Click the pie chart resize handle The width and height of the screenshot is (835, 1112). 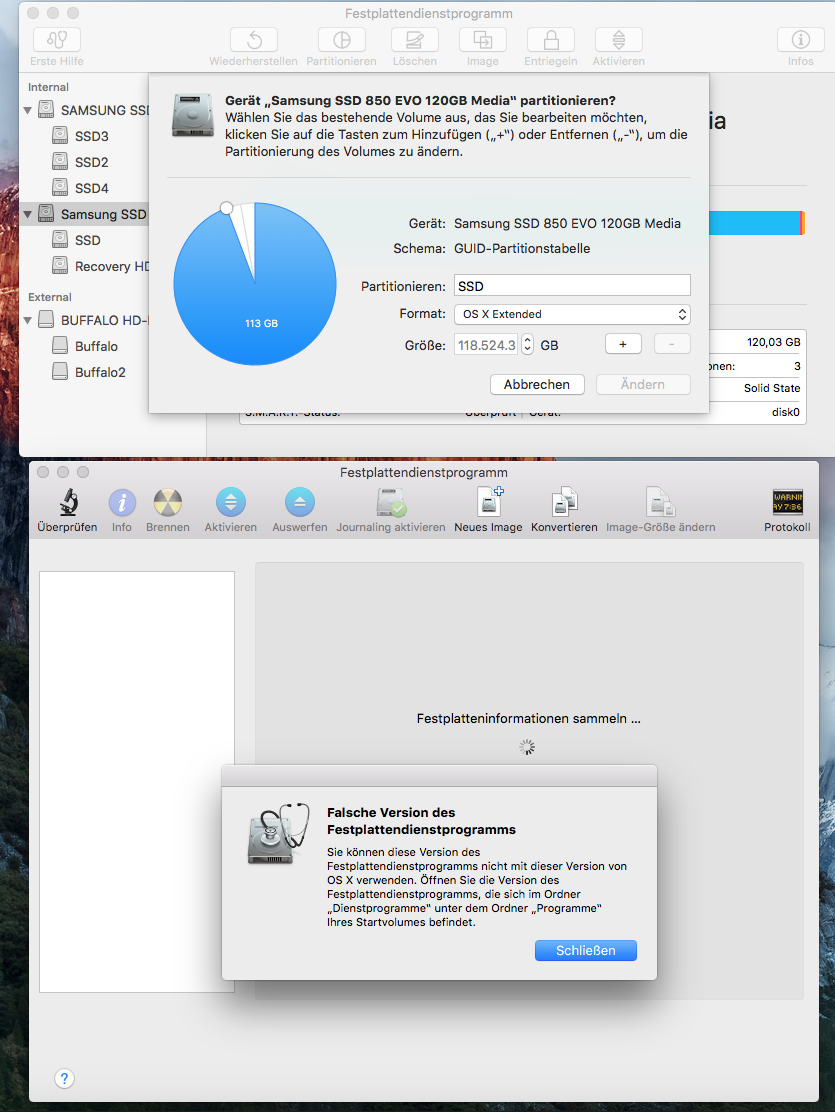[x=226, y=208]
